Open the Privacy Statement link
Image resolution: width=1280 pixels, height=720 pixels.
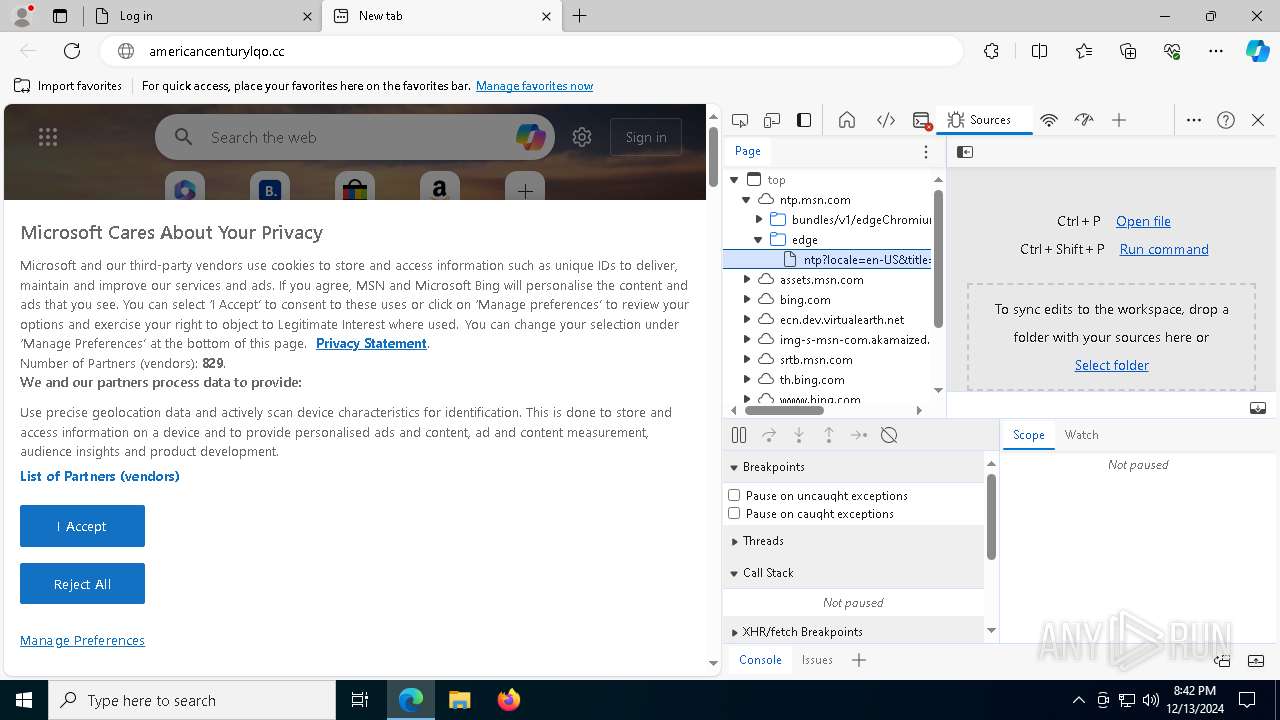coord(371,343)
